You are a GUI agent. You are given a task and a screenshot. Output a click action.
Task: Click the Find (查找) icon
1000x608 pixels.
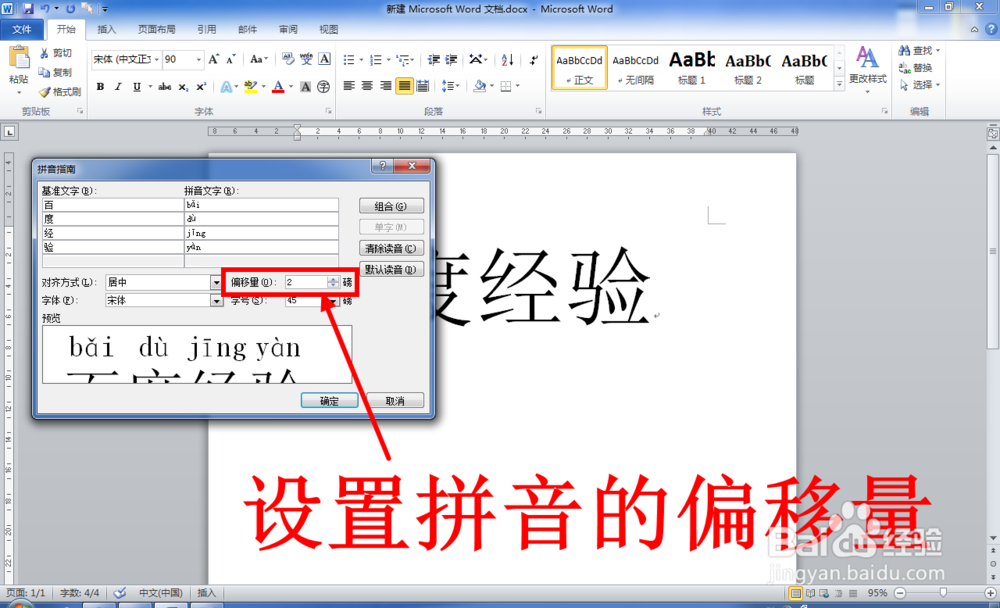pyautogui.click(x=919, y=48)
